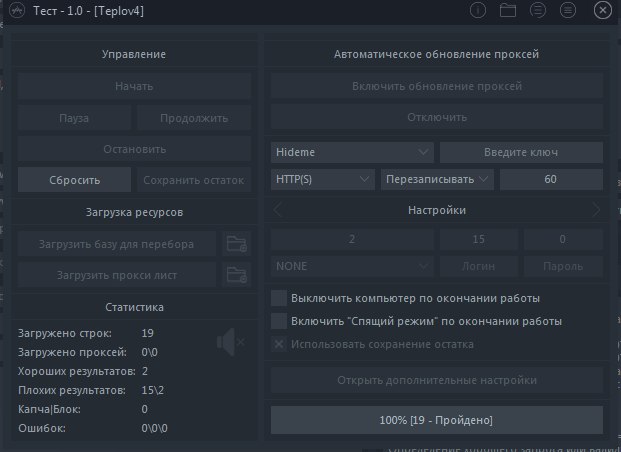Click folder icon beside Загрузить прокси лист
Viewport: 621px width, 452px height.
pos(236,274)
